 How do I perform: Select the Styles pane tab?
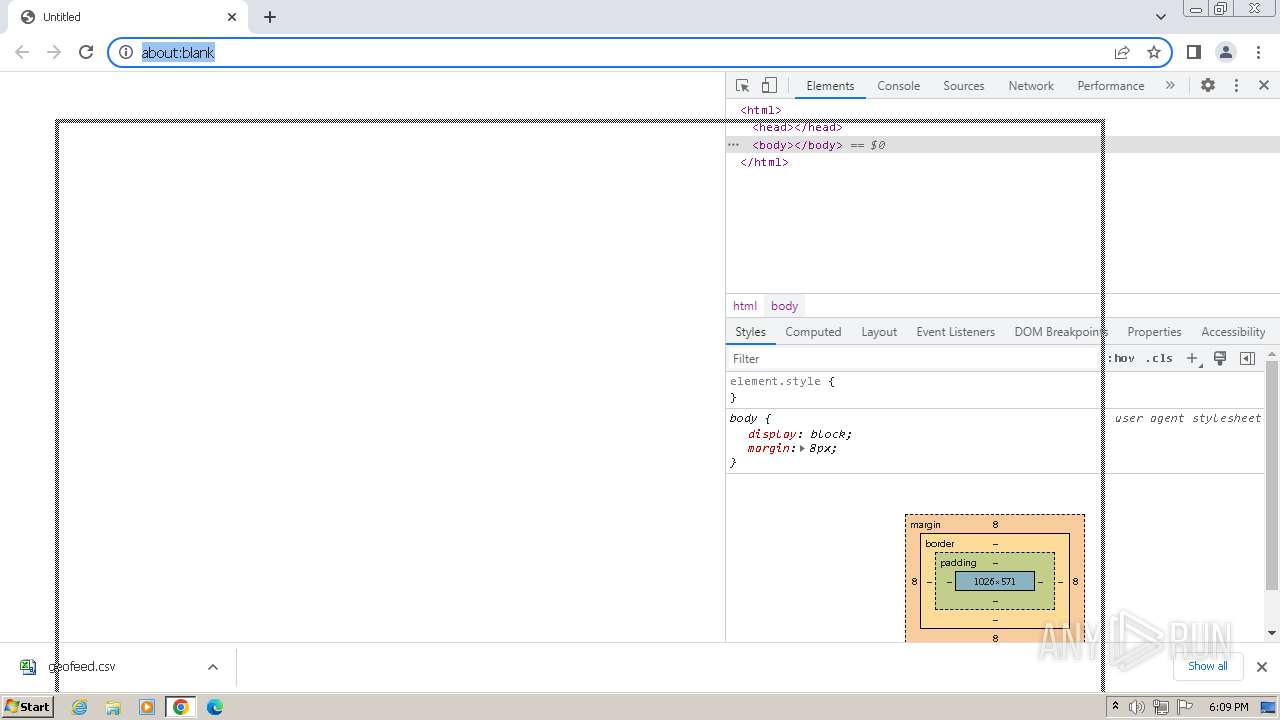[750, 332]
